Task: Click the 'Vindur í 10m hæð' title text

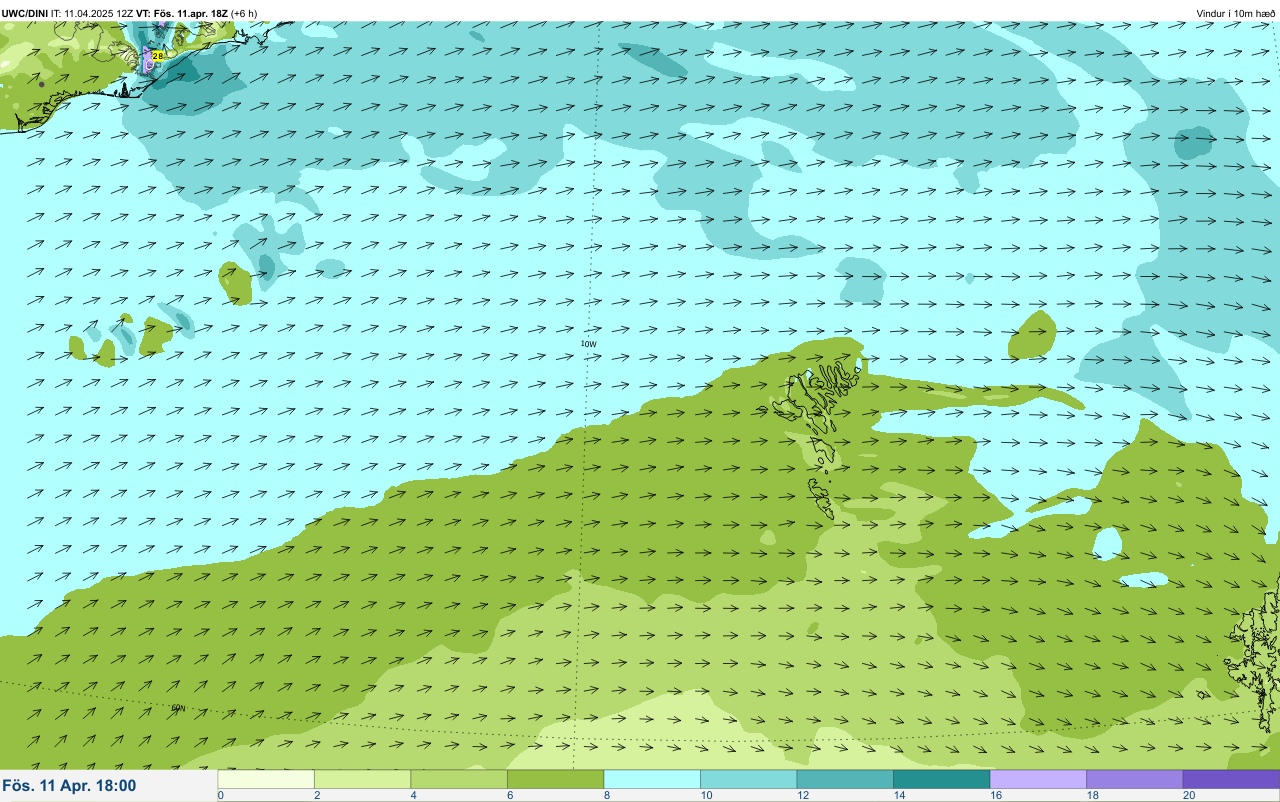Action: click(1236, 13)
